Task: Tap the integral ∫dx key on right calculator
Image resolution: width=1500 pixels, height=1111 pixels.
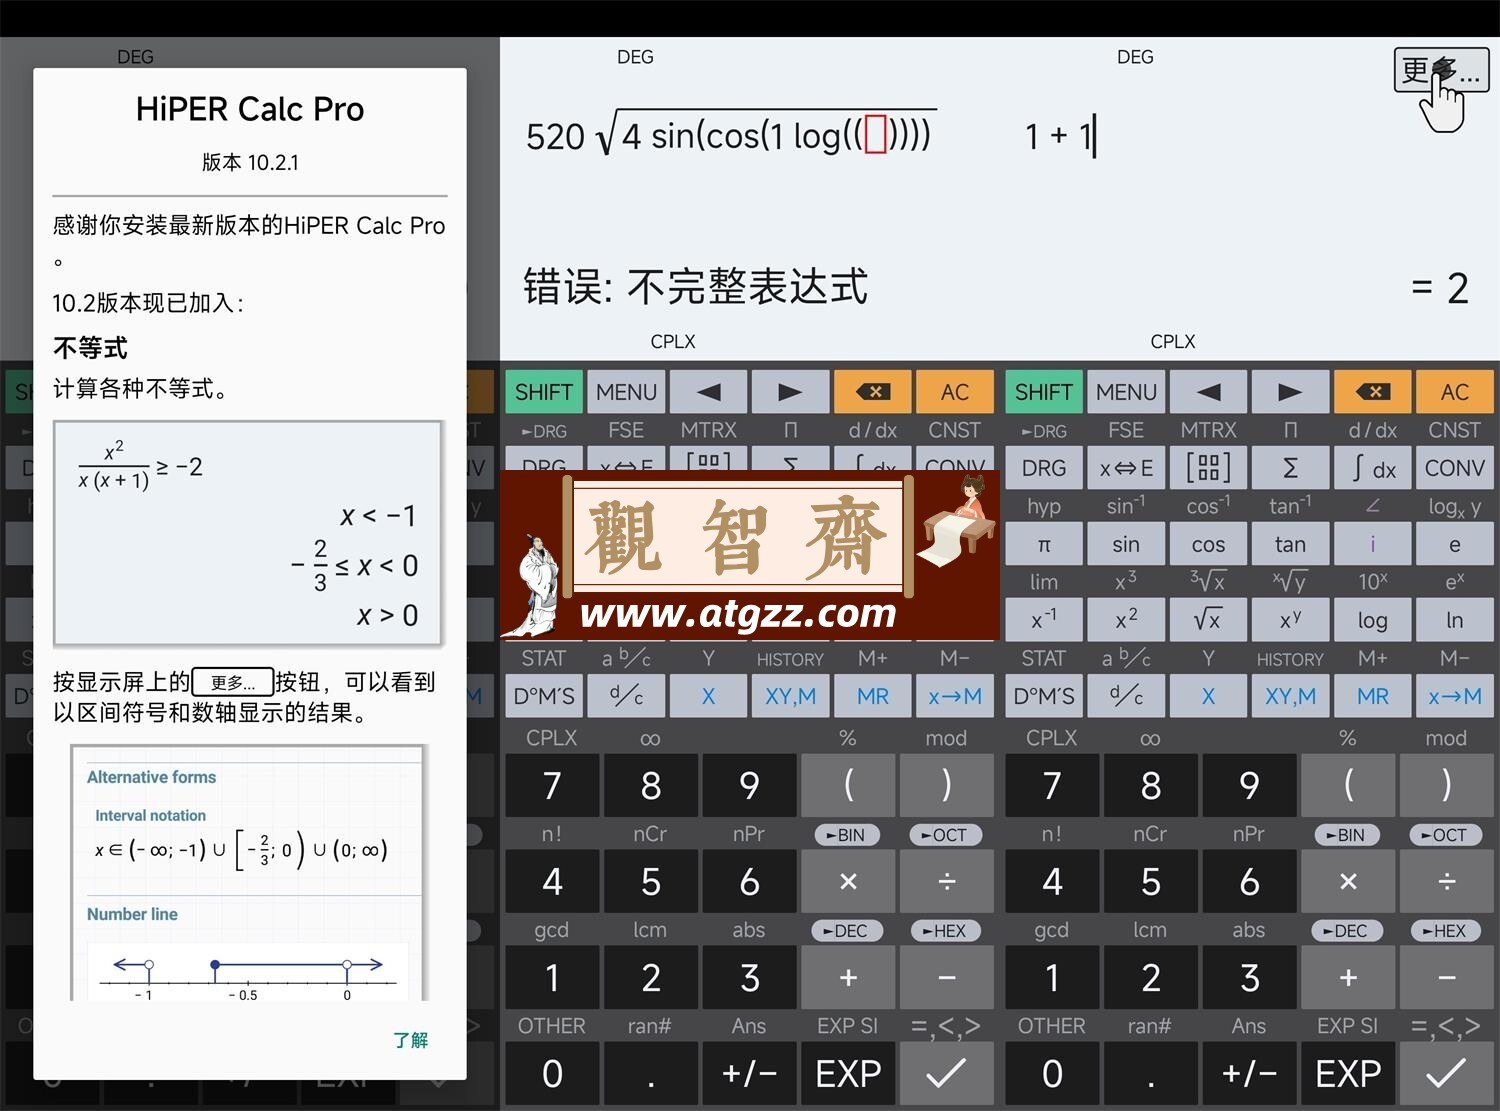Action: 1373,468
